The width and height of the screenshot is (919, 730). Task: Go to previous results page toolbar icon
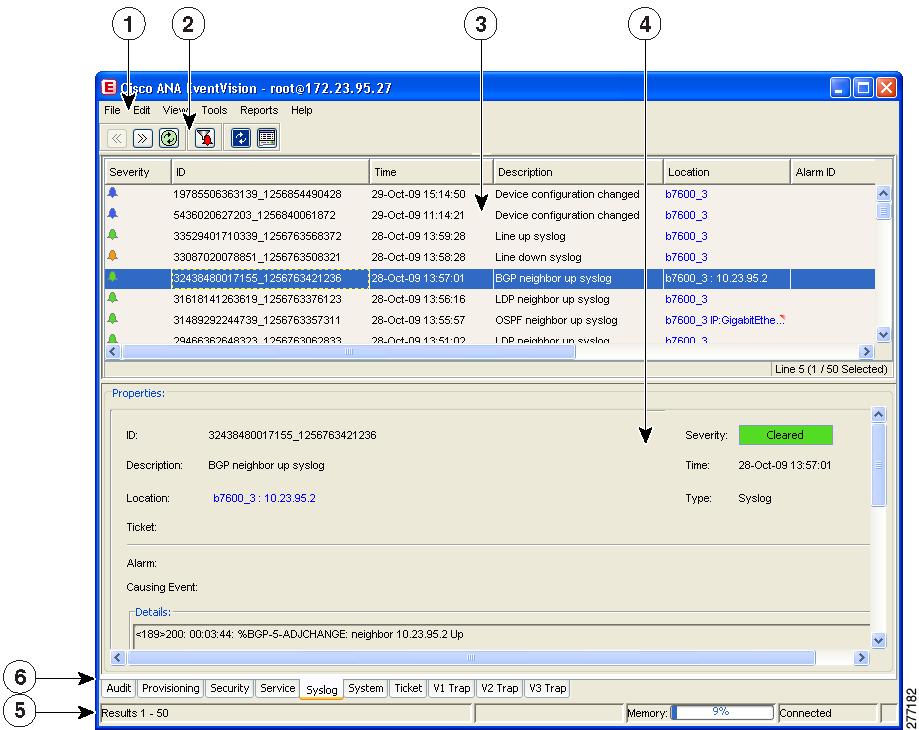click(117, 138)
